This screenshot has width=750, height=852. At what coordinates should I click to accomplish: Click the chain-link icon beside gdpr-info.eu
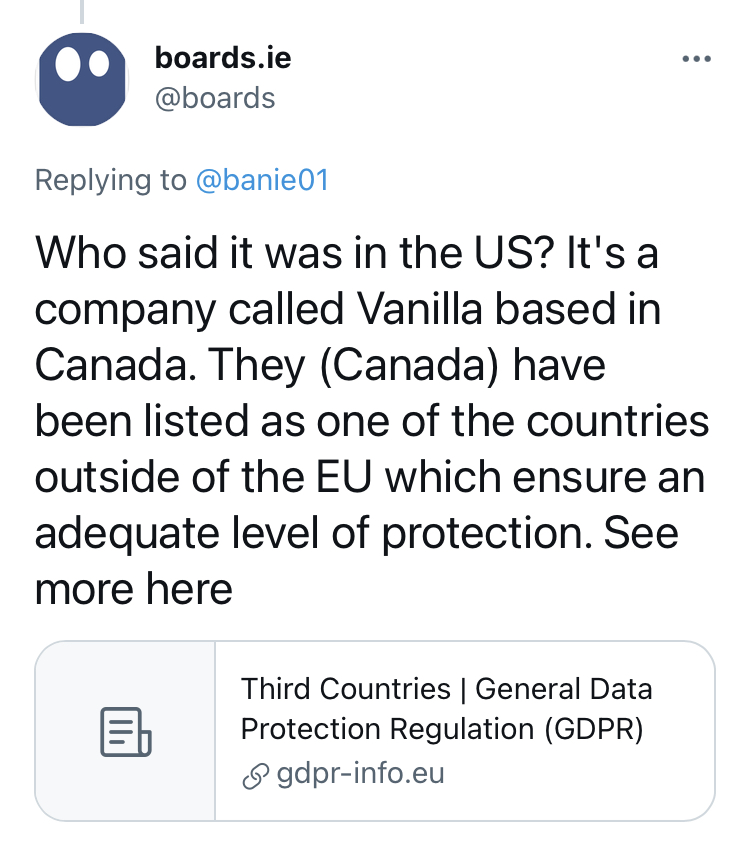click(x=255, y=775)
